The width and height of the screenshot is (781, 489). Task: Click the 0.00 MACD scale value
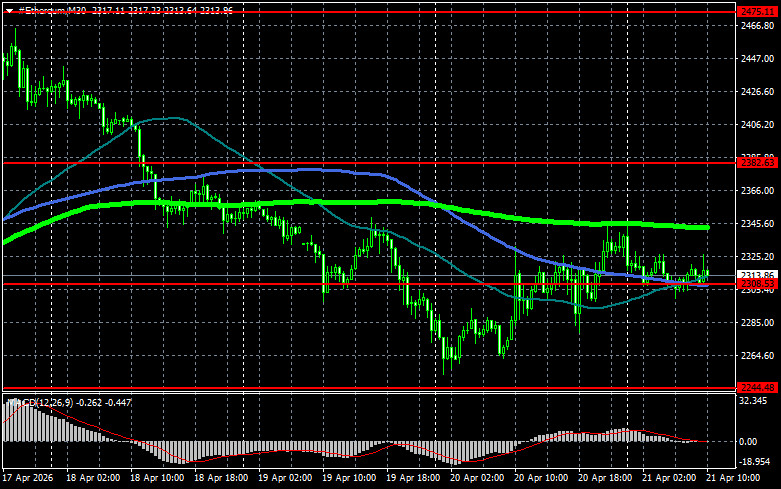pyautogui.click(x=749, y=442)
